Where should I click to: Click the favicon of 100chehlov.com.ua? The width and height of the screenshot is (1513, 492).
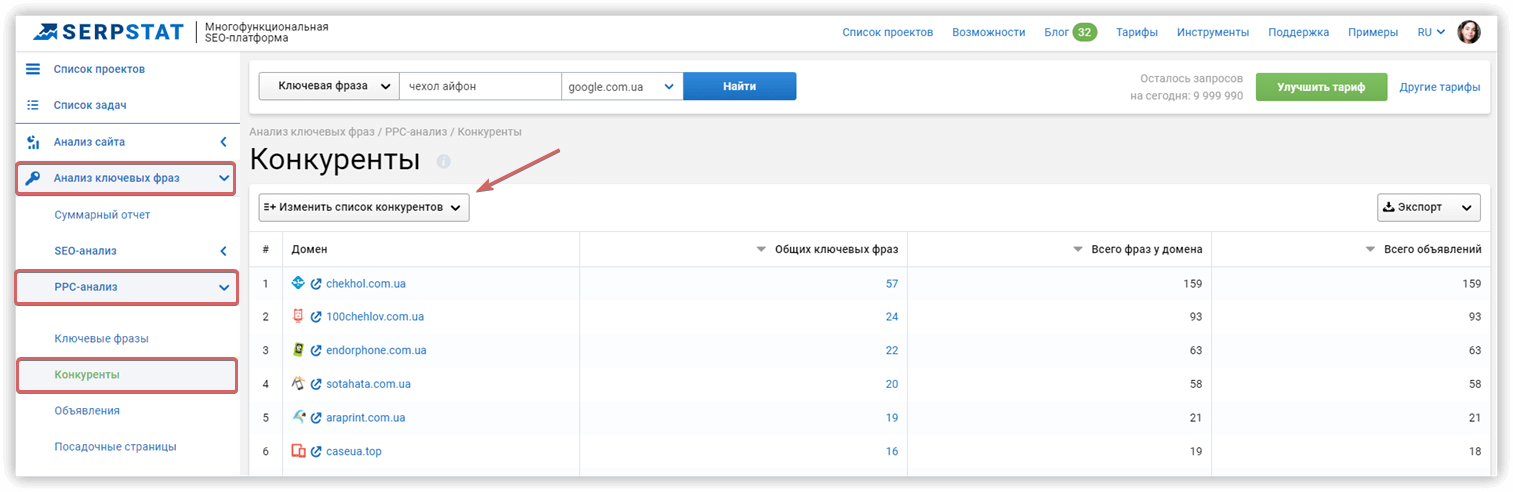pos(298,316)
